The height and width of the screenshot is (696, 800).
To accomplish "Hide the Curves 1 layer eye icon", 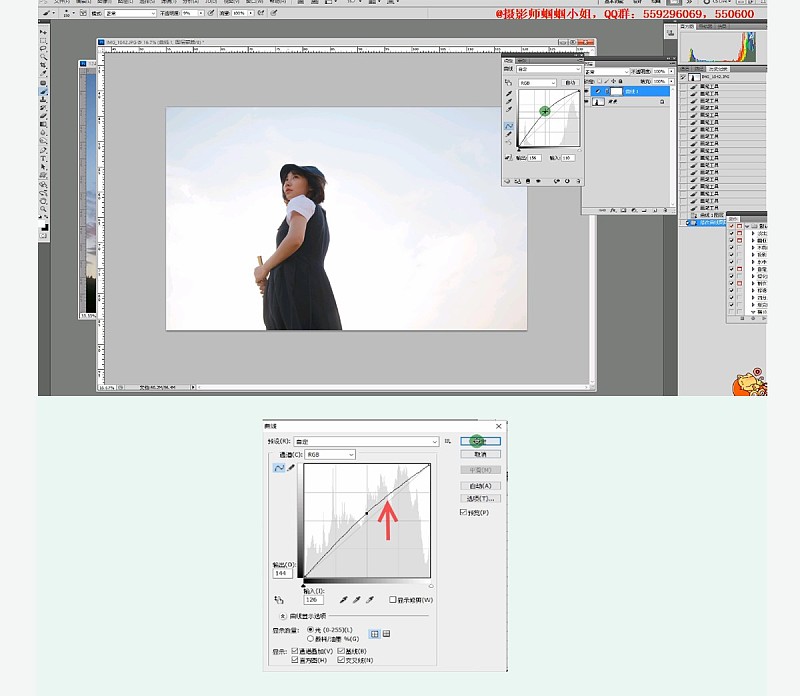I will point(586,91).
